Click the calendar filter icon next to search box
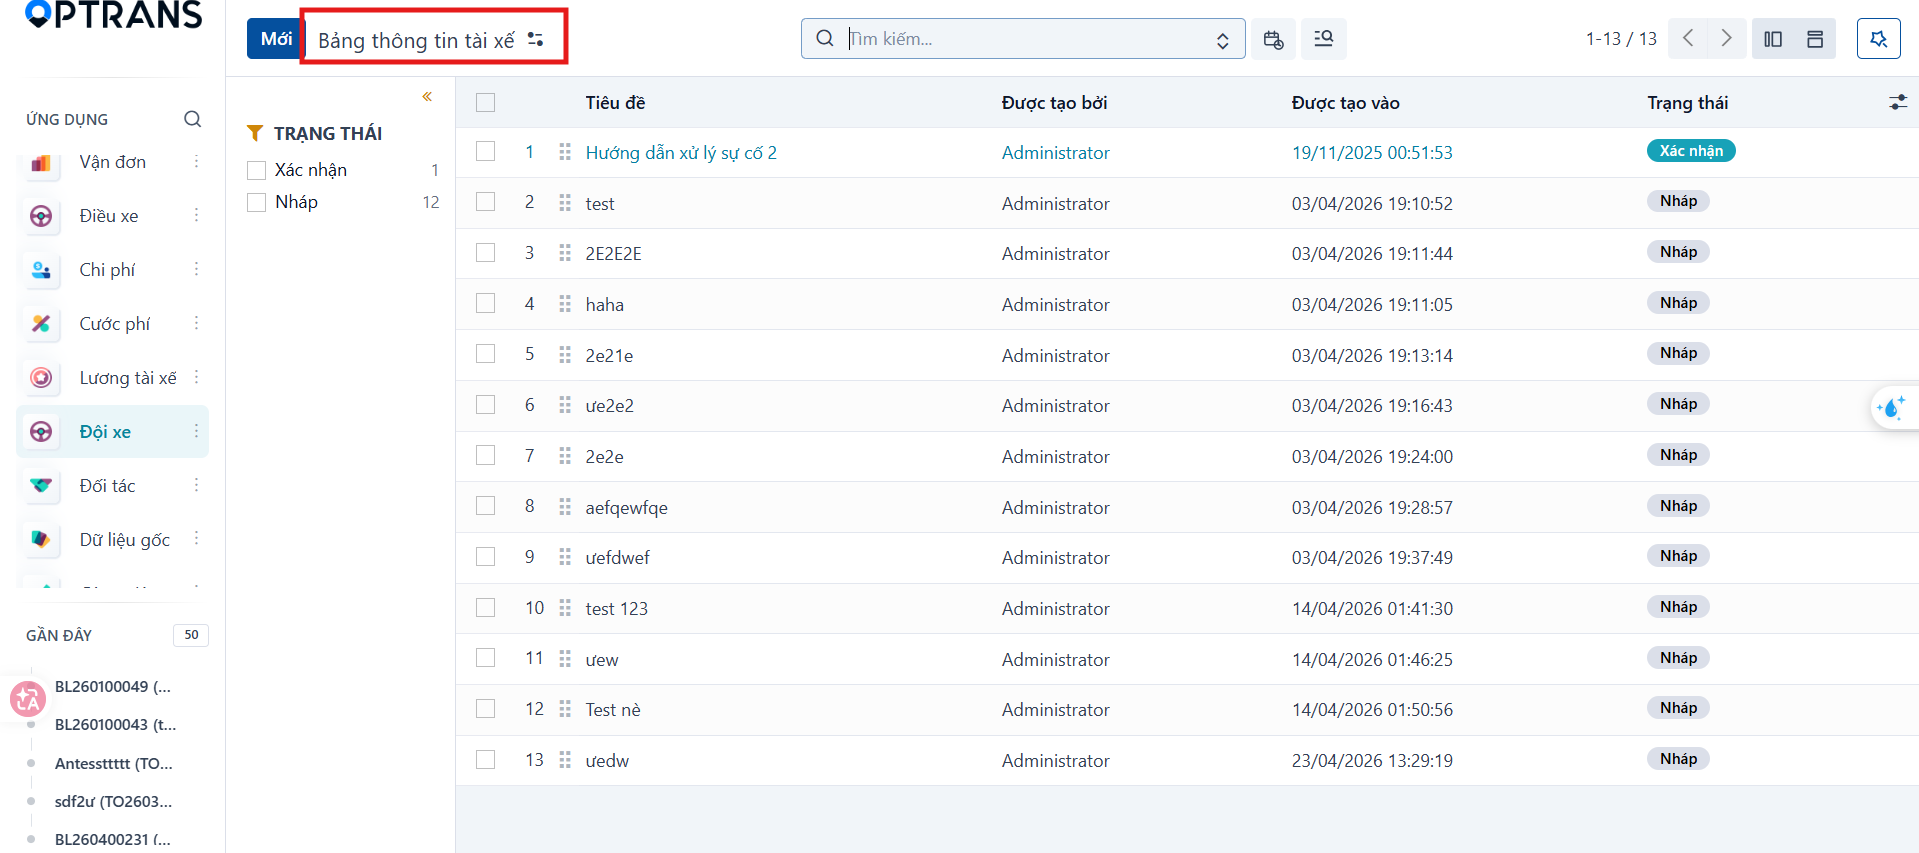 1273,39
